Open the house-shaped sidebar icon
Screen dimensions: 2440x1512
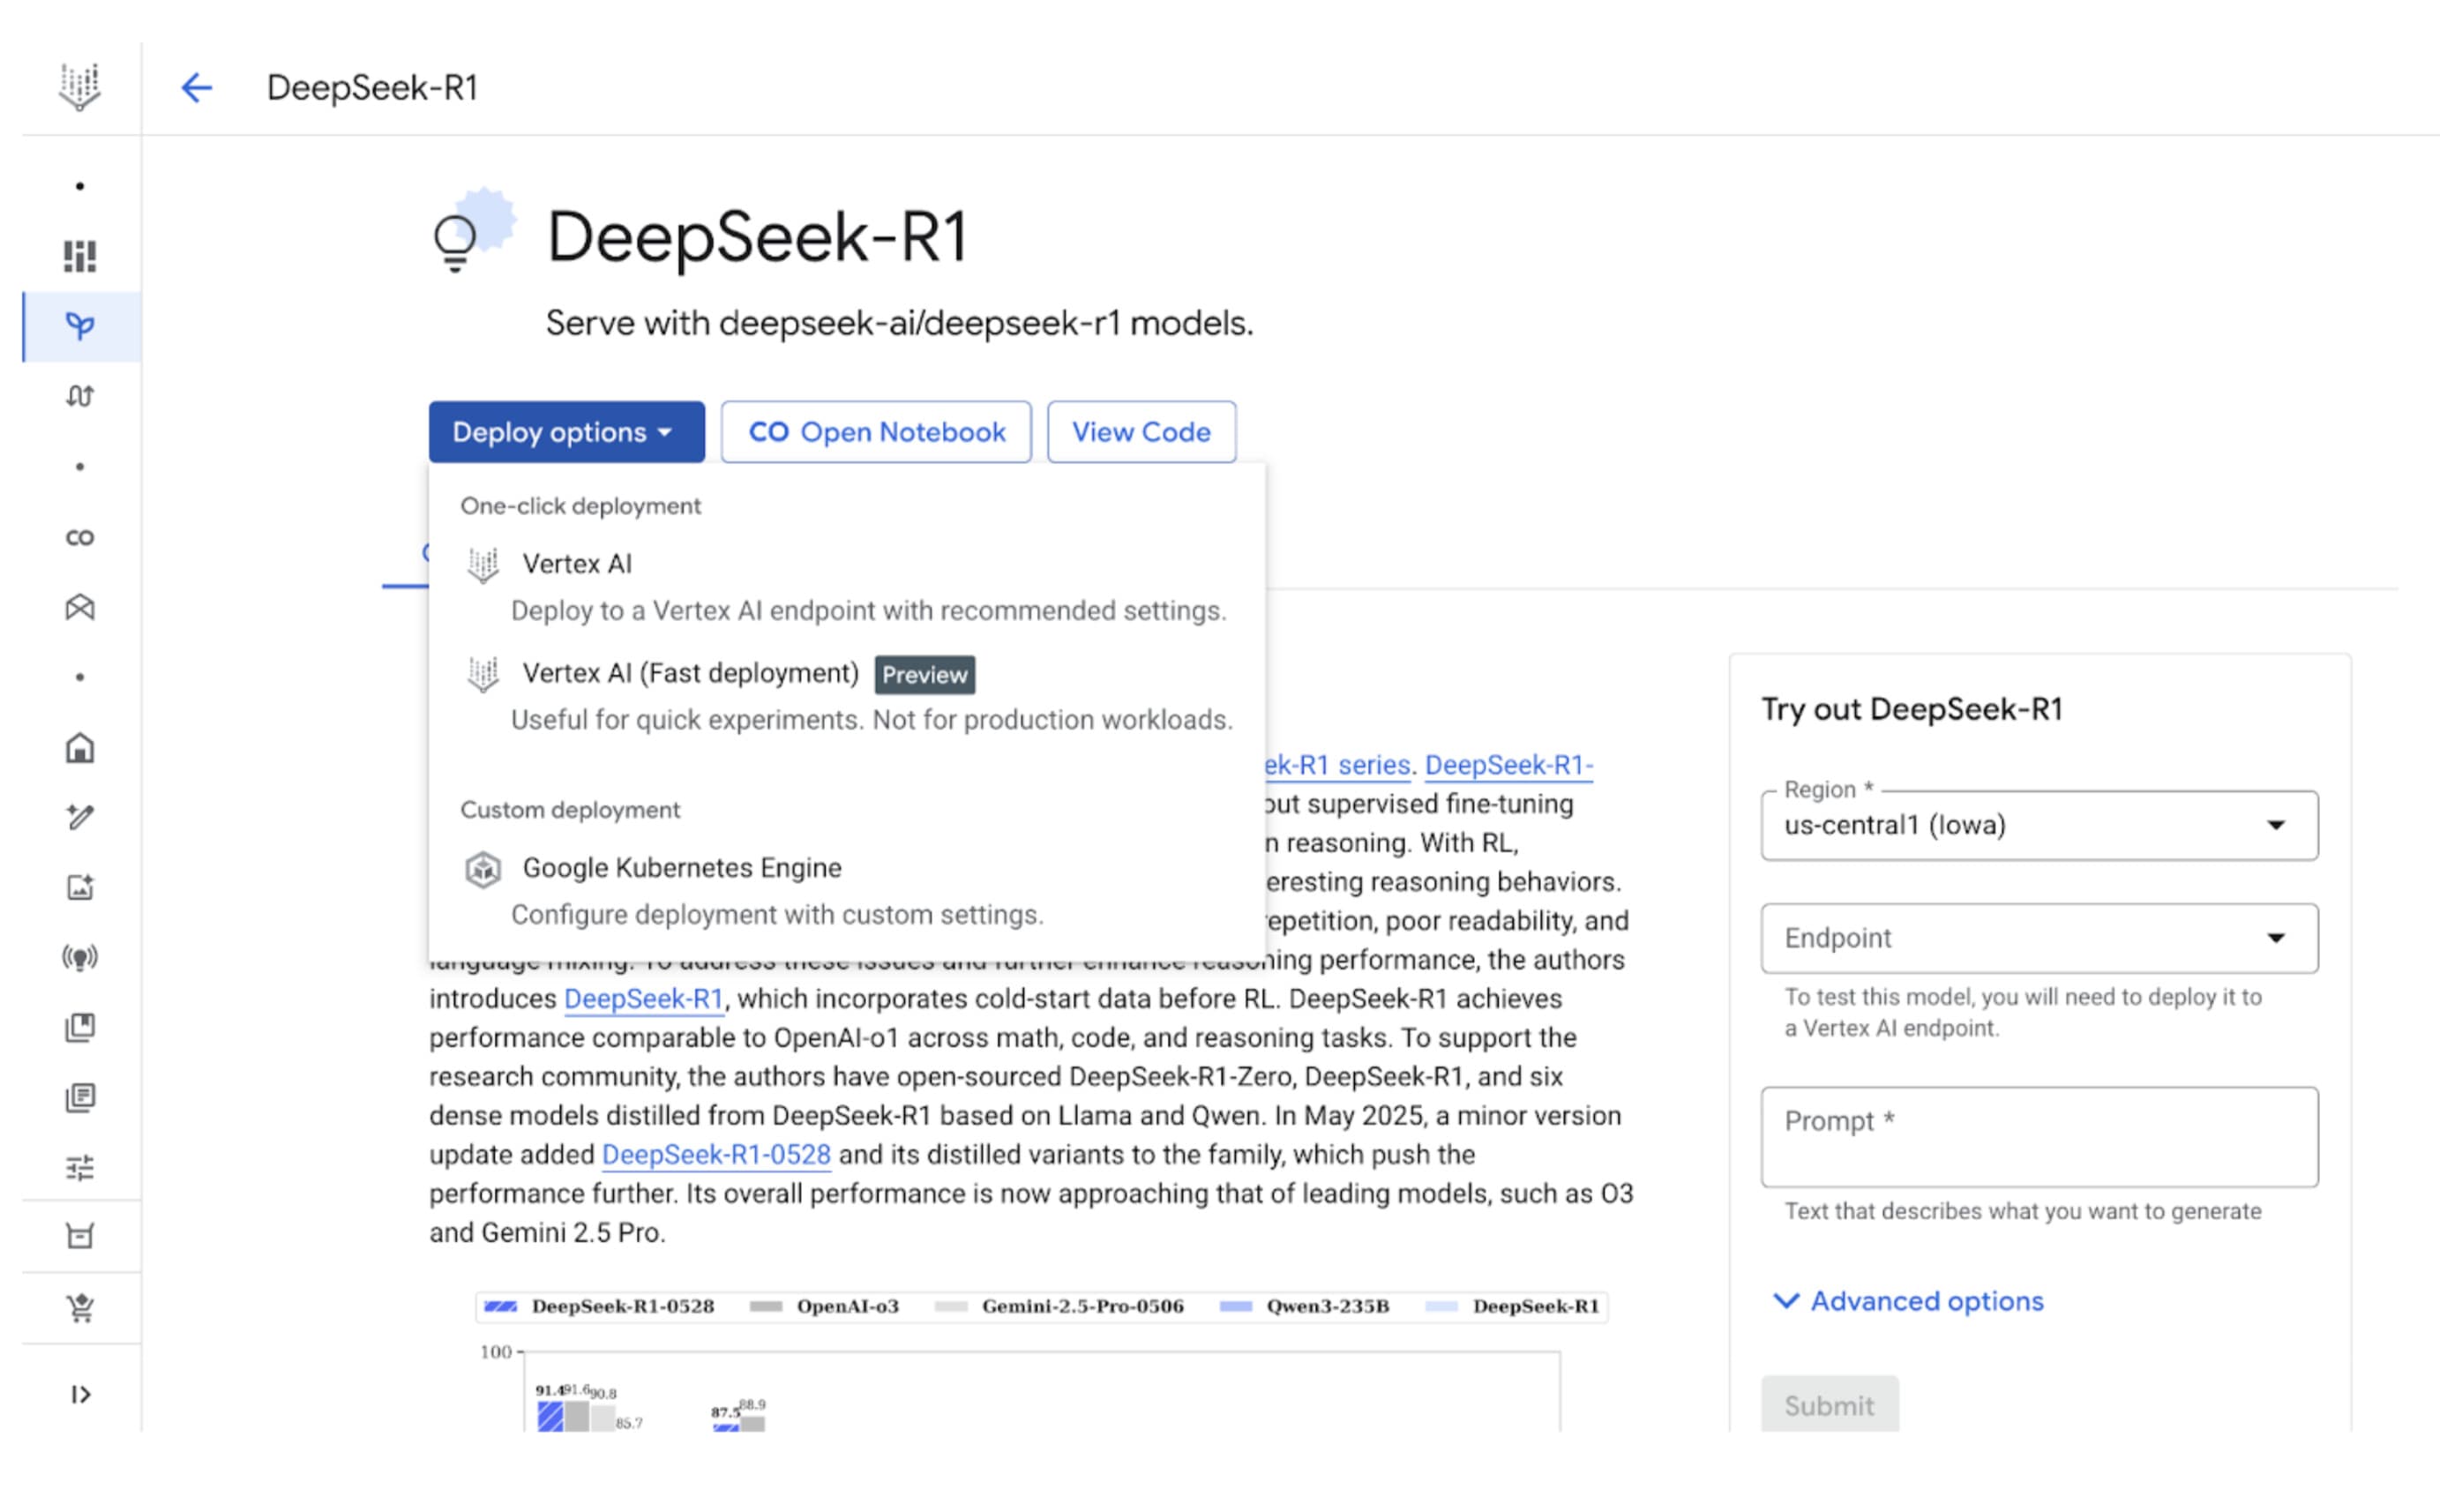pyautogui.click(x=80, y=747)
